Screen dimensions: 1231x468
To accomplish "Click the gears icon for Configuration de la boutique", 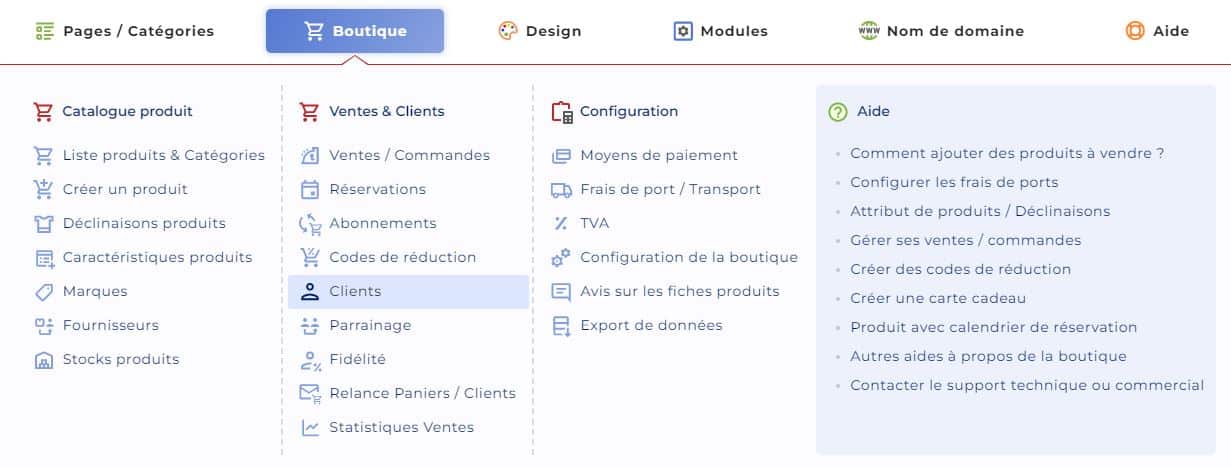I will [x=561, y=257].
